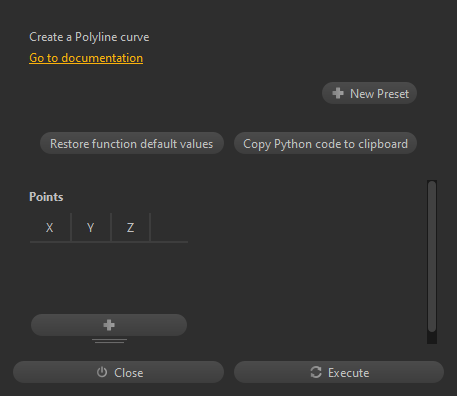Click the blank header cell after Z
The width and height of the screenshot is (457, 396).
[169, 228]
